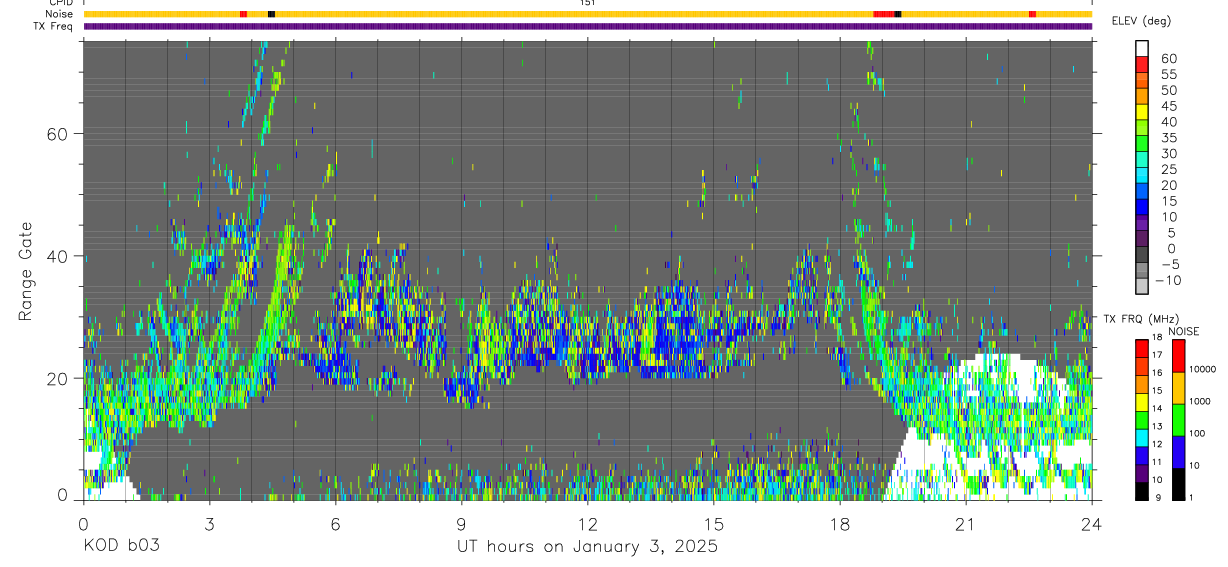Click the time axis tick label "15"

tap(713, 525)
